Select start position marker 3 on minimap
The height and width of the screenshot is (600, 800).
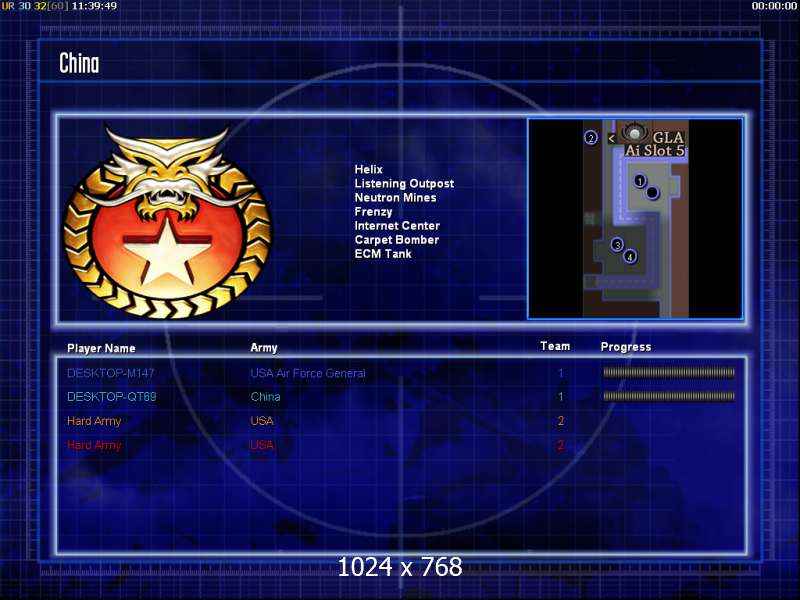point(617,245)
